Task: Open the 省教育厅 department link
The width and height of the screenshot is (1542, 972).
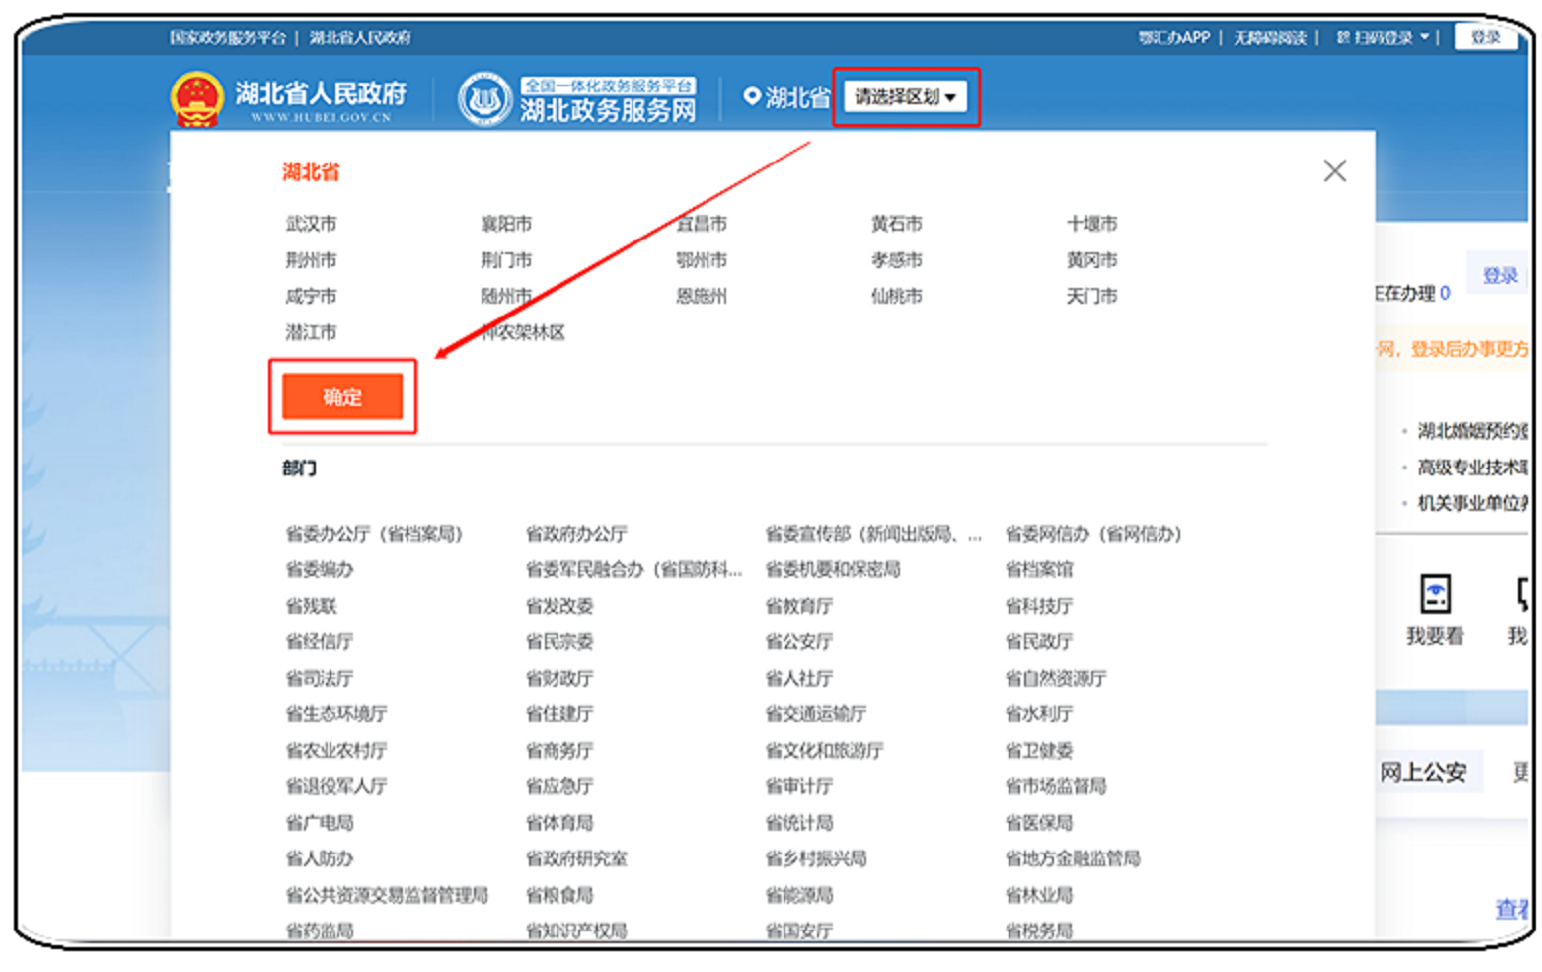Action: (x=799, y=606)
